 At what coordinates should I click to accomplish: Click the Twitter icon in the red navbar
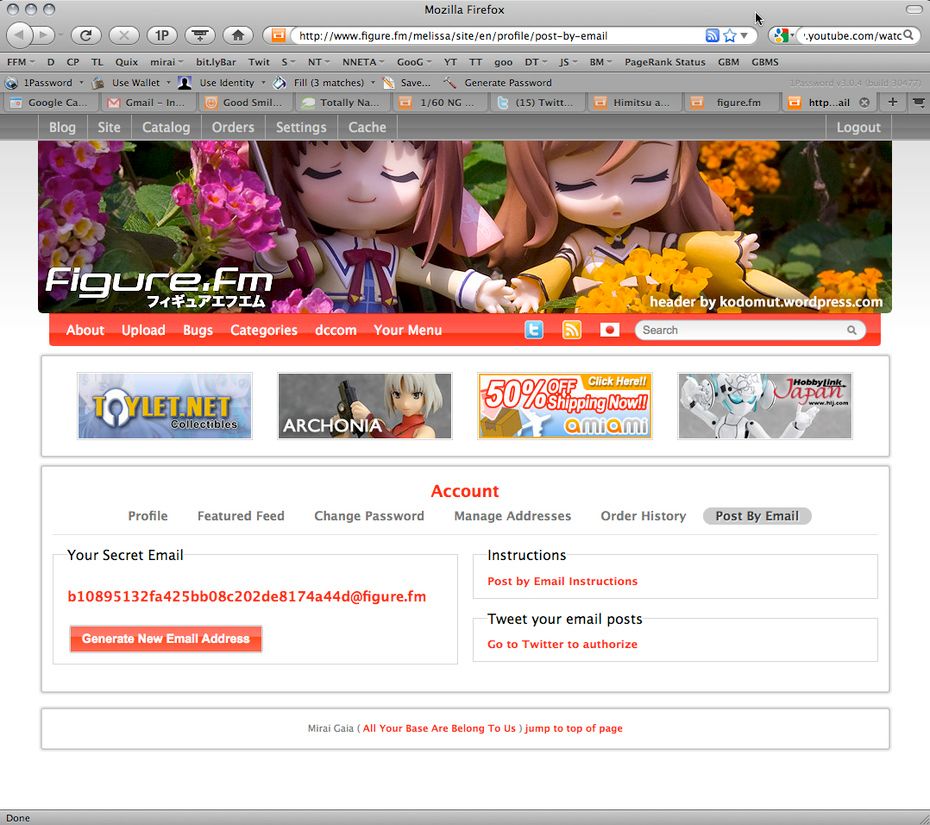tap(534, 330)
